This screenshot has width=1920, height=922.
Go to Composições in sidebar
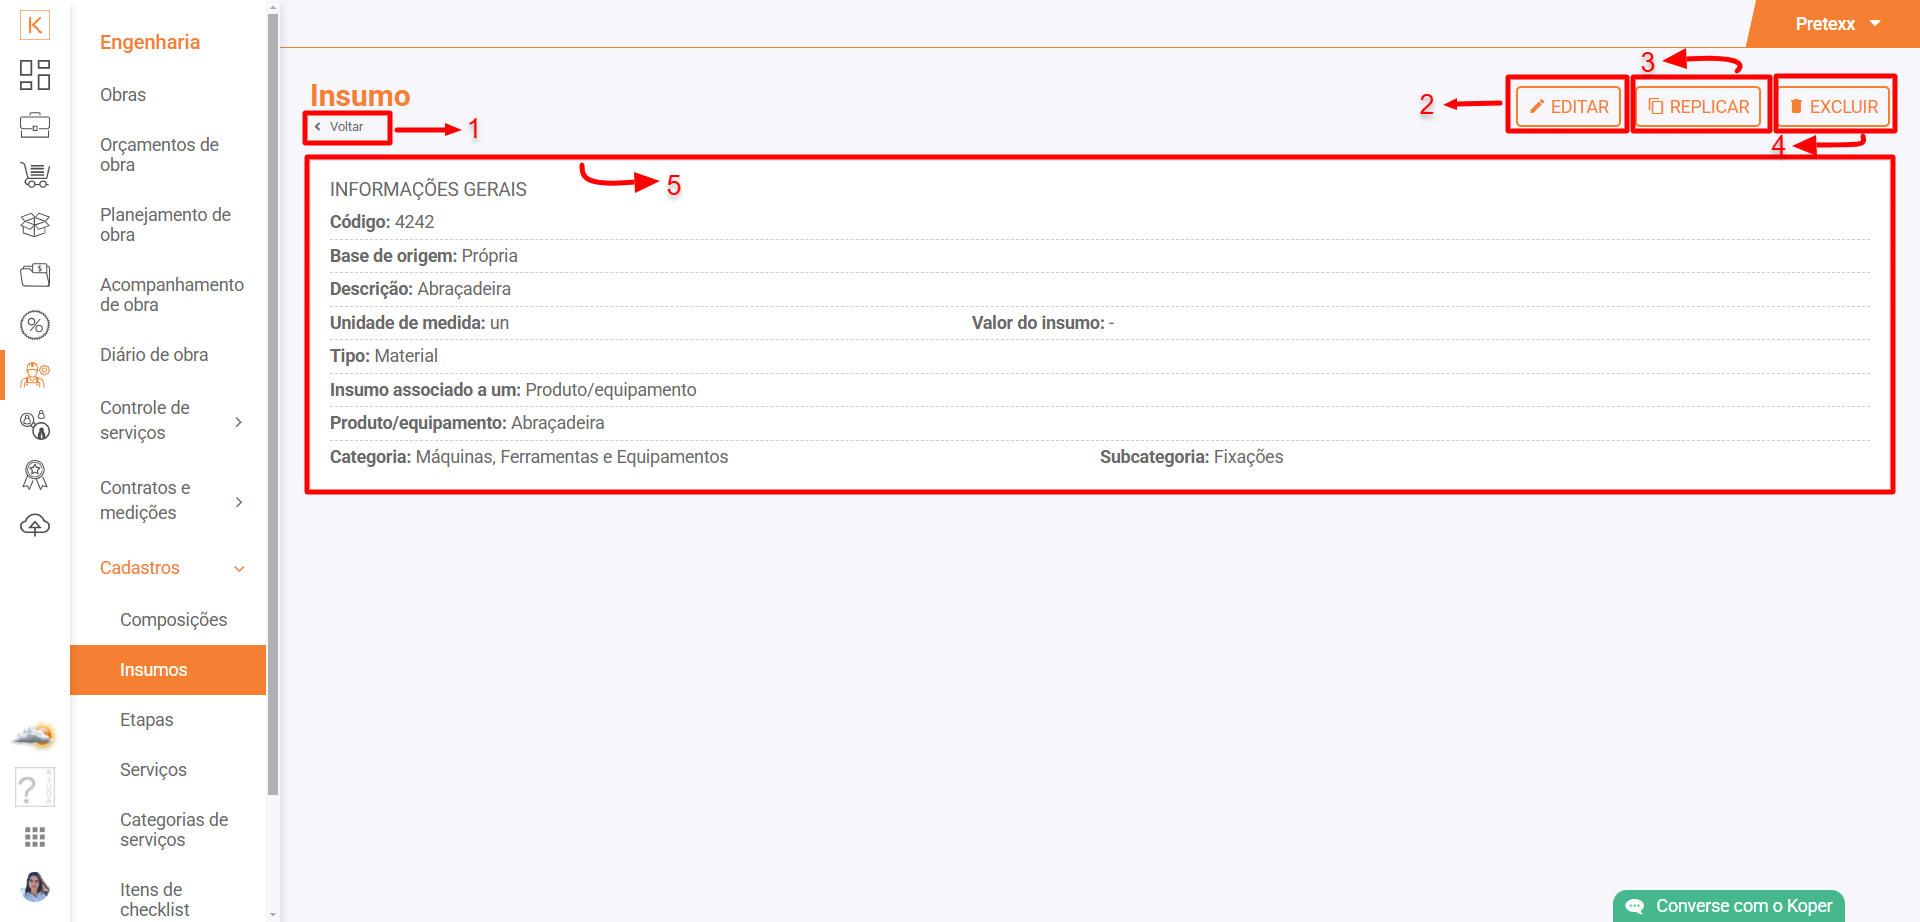(x=173, y=620)
